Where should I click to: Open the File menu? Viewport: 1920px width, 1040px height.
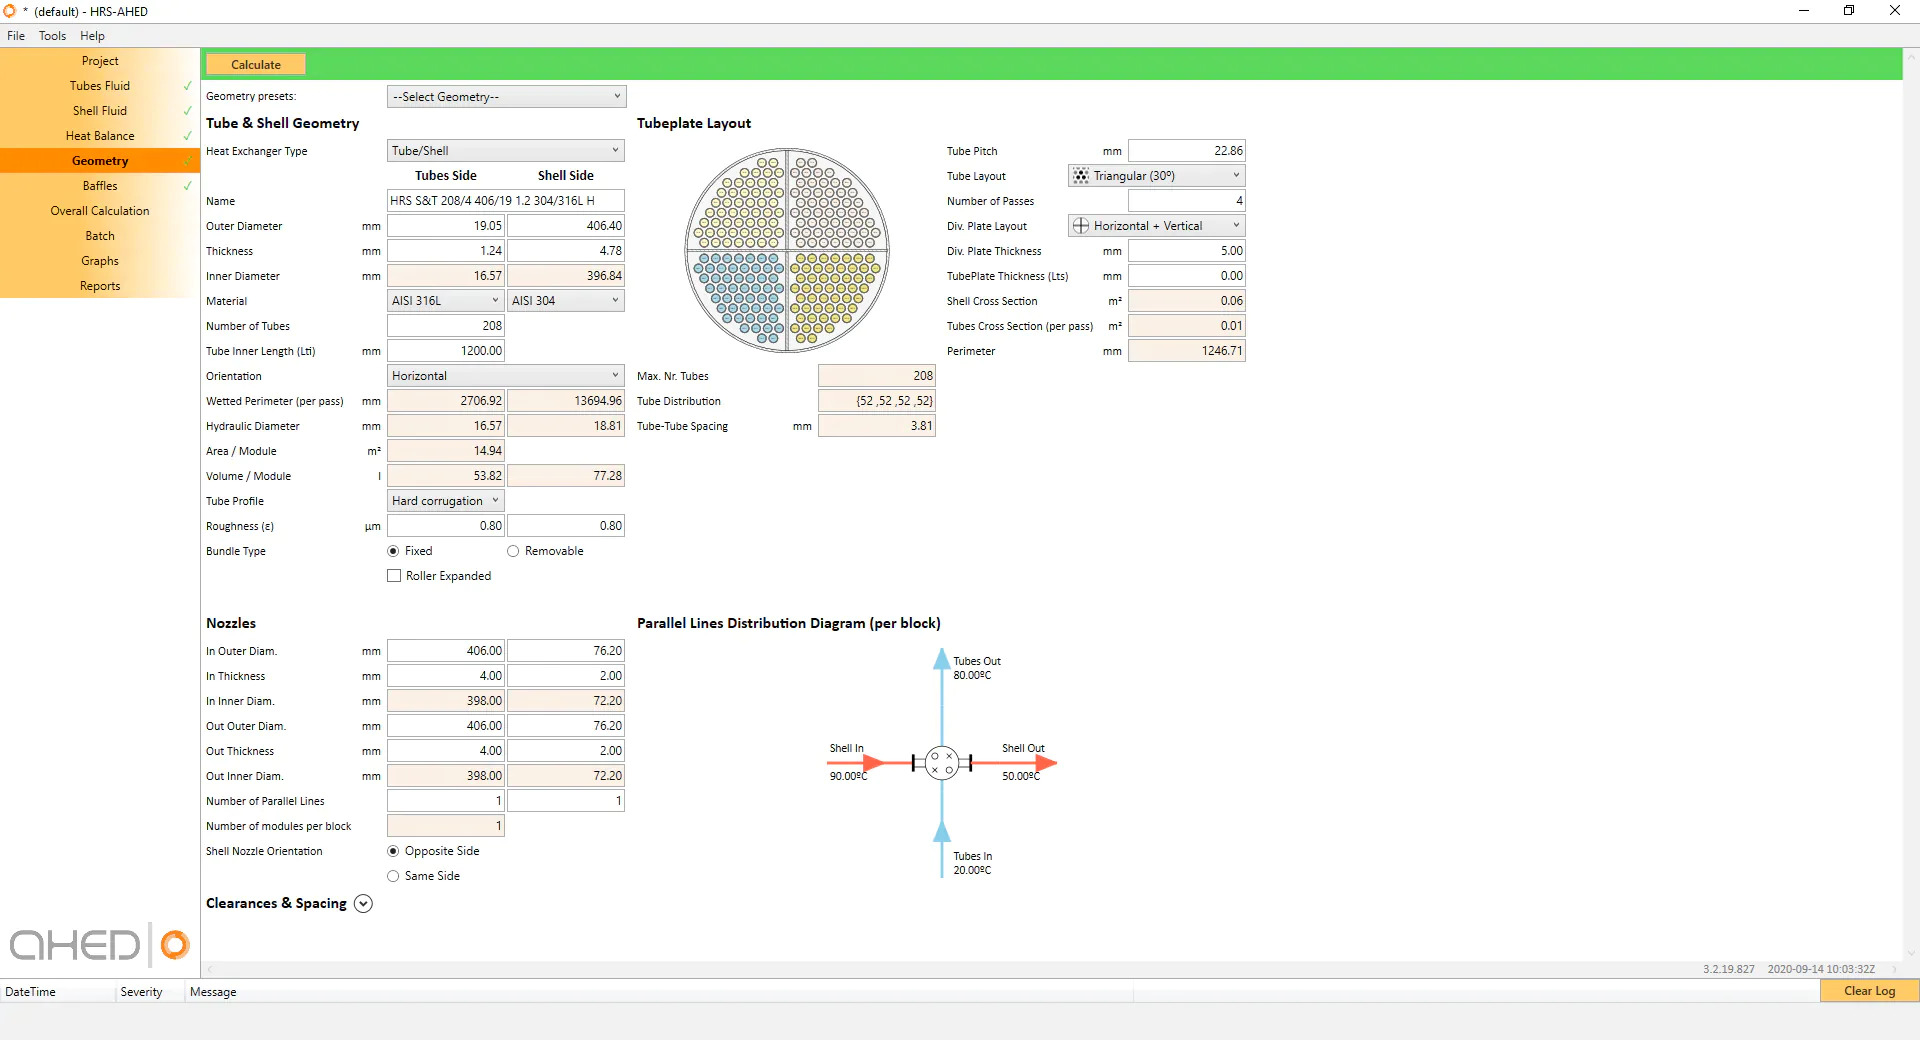[x=16, y=36]
